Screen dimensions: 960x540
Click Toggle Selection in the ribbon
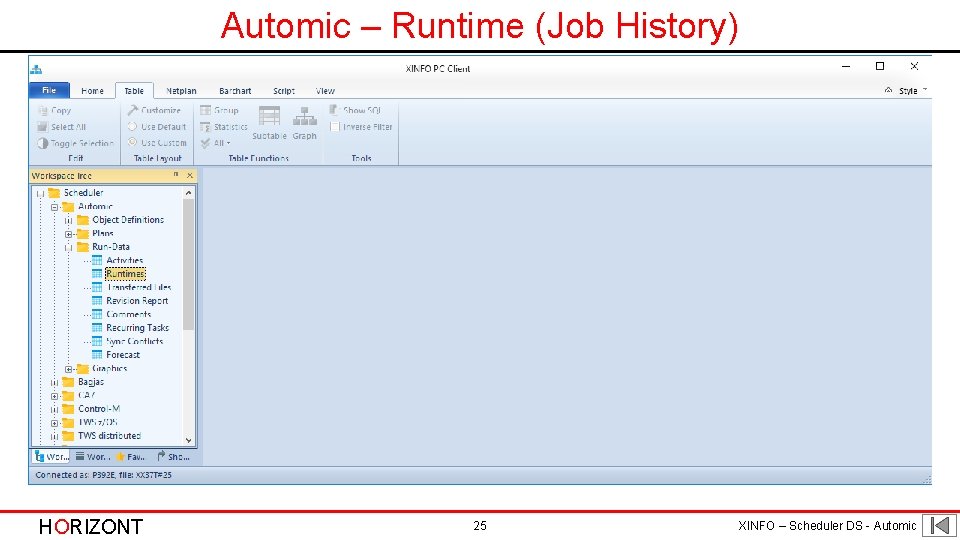[x=75, y=143]
